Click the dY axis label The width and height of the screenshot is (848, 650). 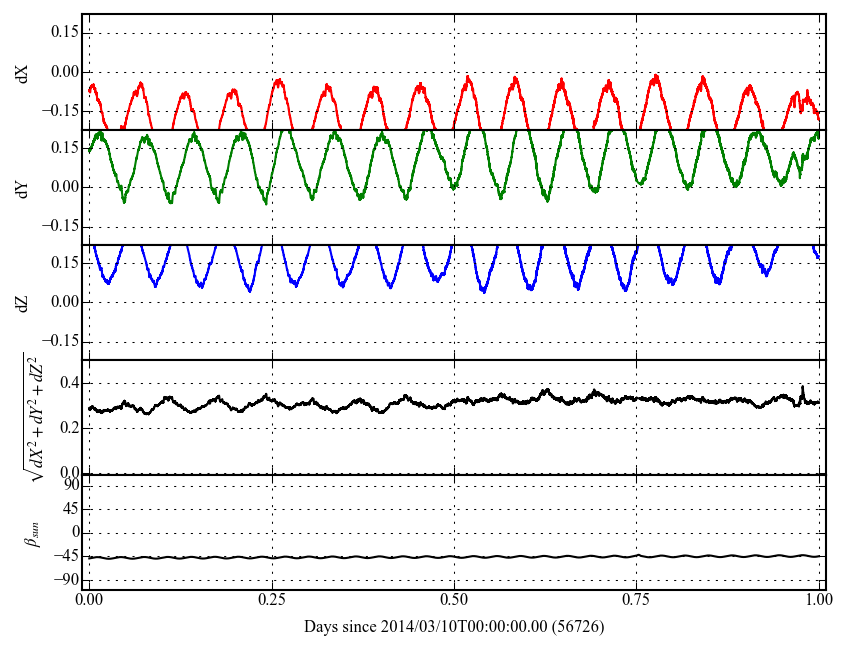[x=22, y=187]
